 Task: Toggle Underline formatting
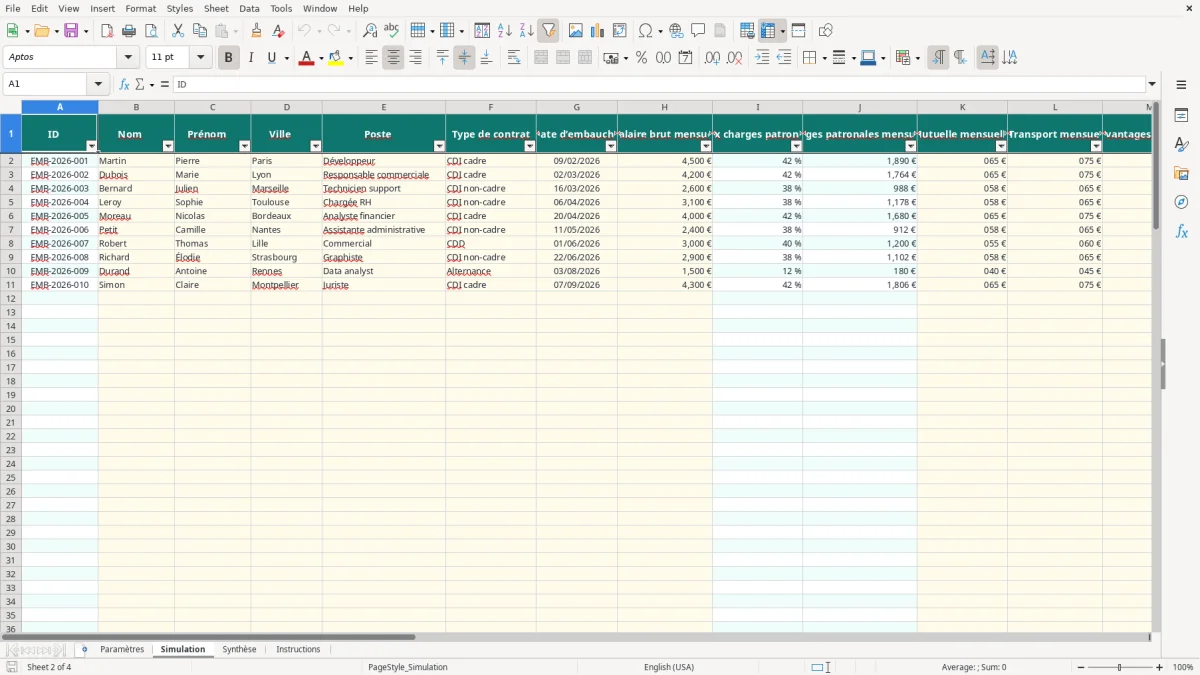click(271, 58)
